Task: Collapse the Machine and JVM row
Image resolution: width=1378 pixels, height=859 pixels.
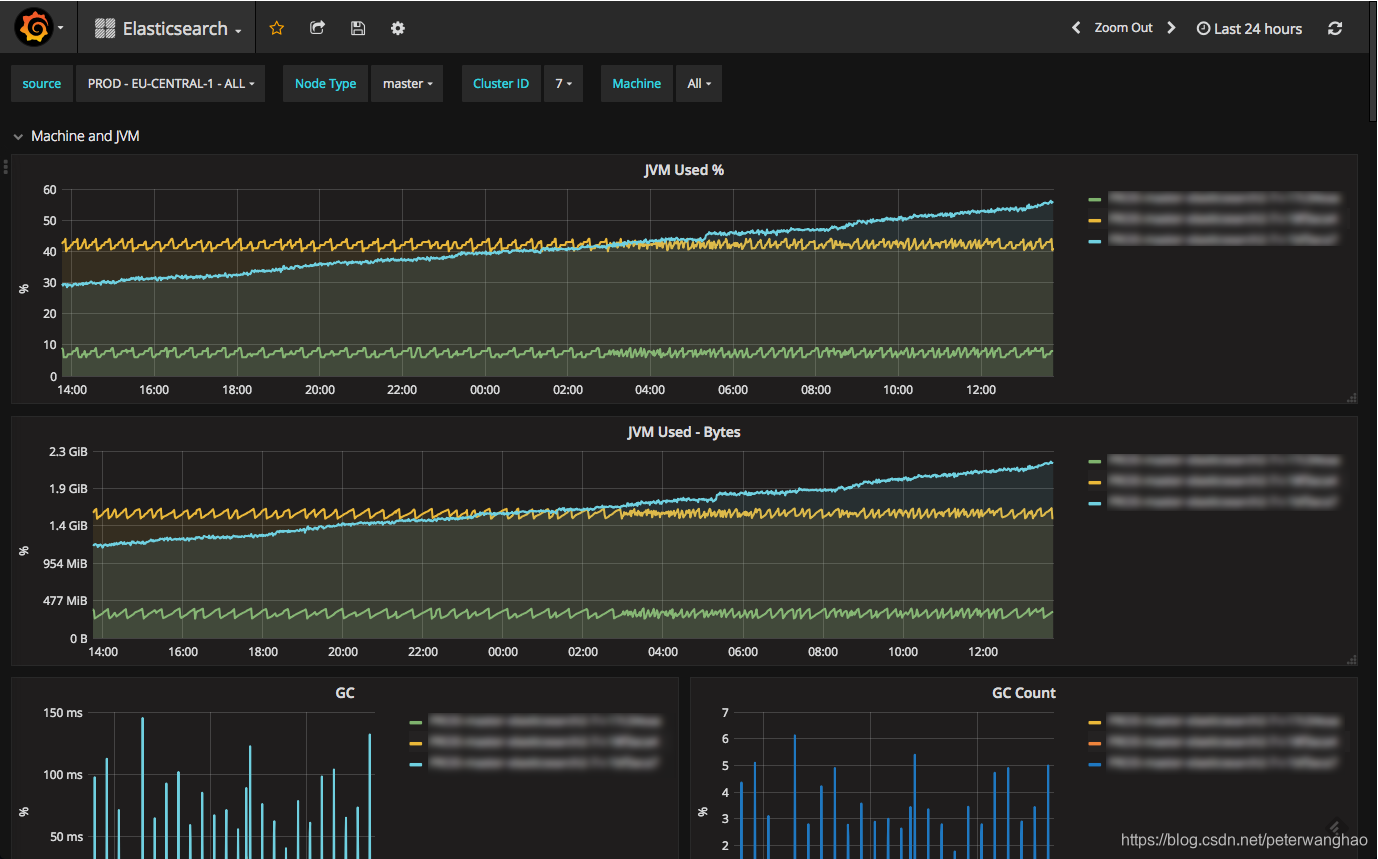Action: click(x=18, y=136)
